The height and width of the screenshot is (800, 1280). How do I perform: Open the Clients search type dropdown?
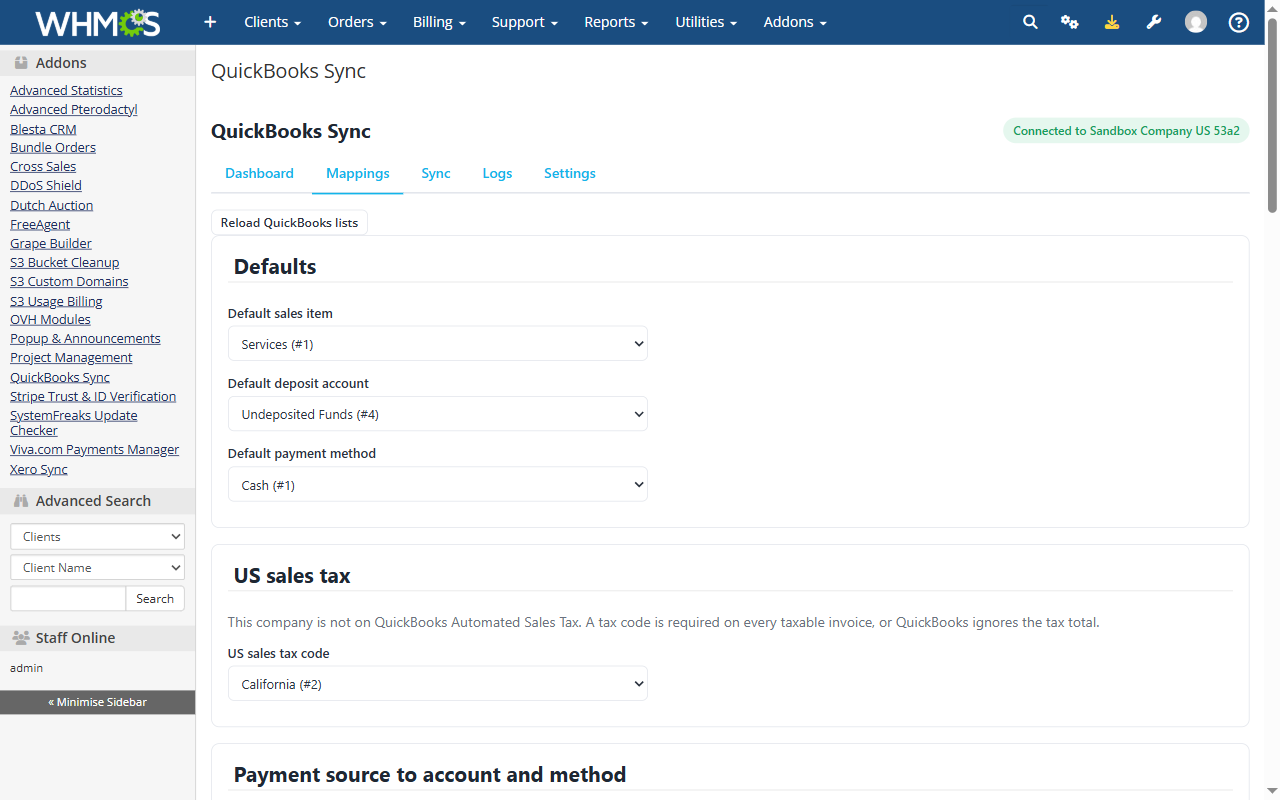[97, 537]
